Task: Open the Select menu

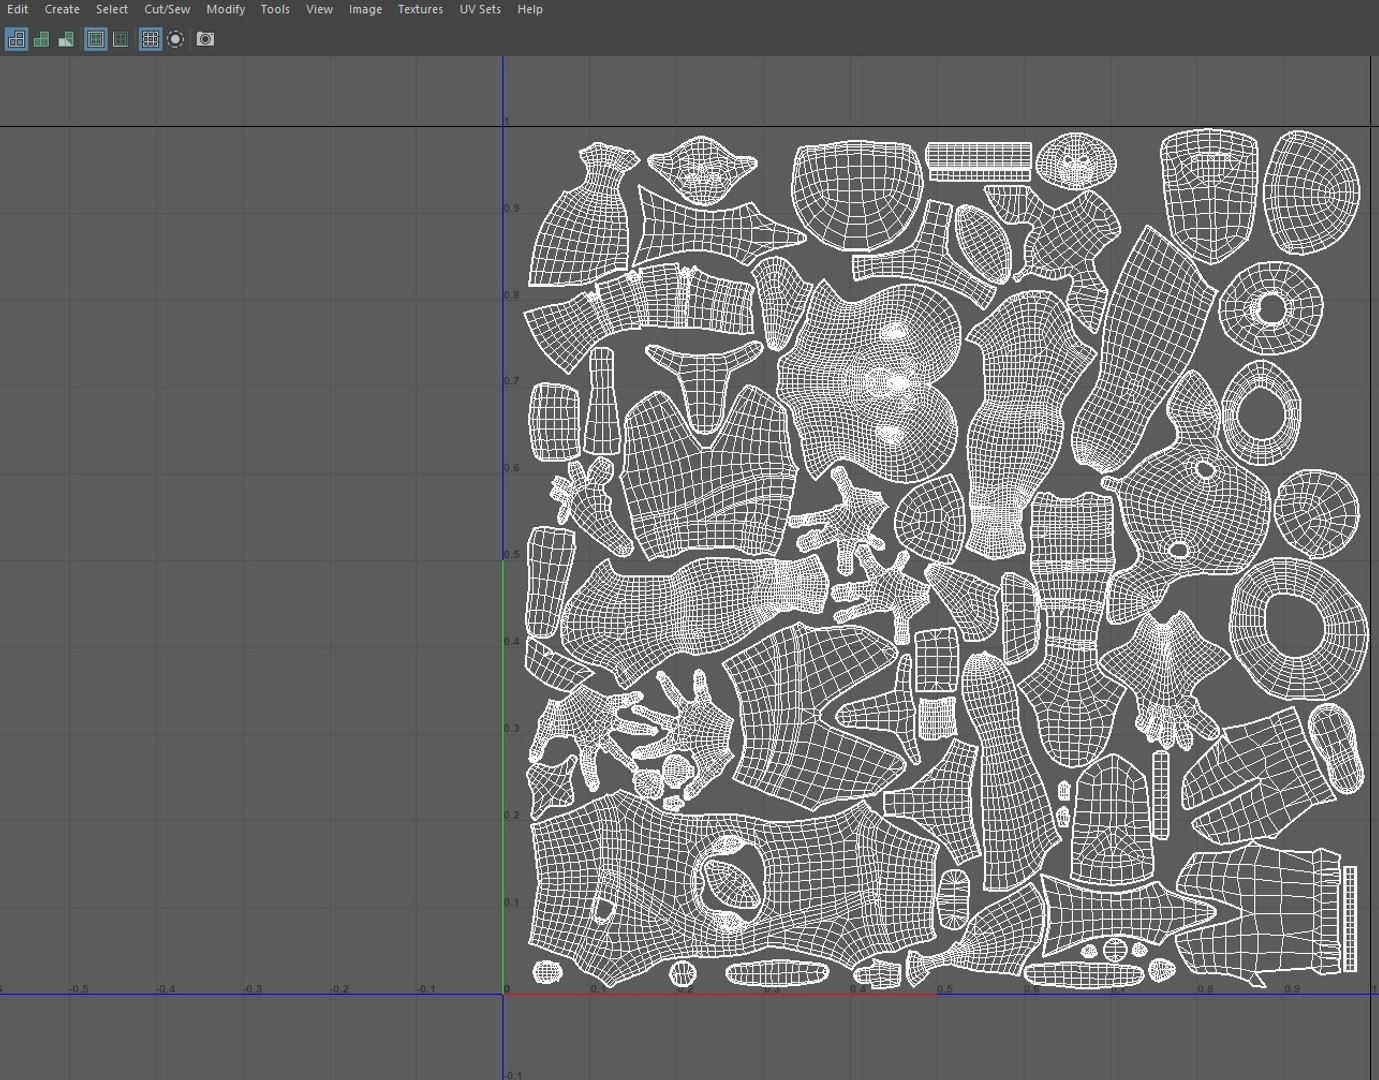Action: click(112, 9)
